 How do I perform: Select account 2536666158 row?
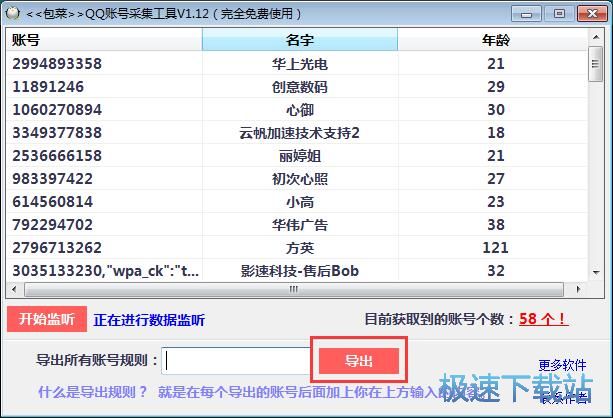pos(297,156)
